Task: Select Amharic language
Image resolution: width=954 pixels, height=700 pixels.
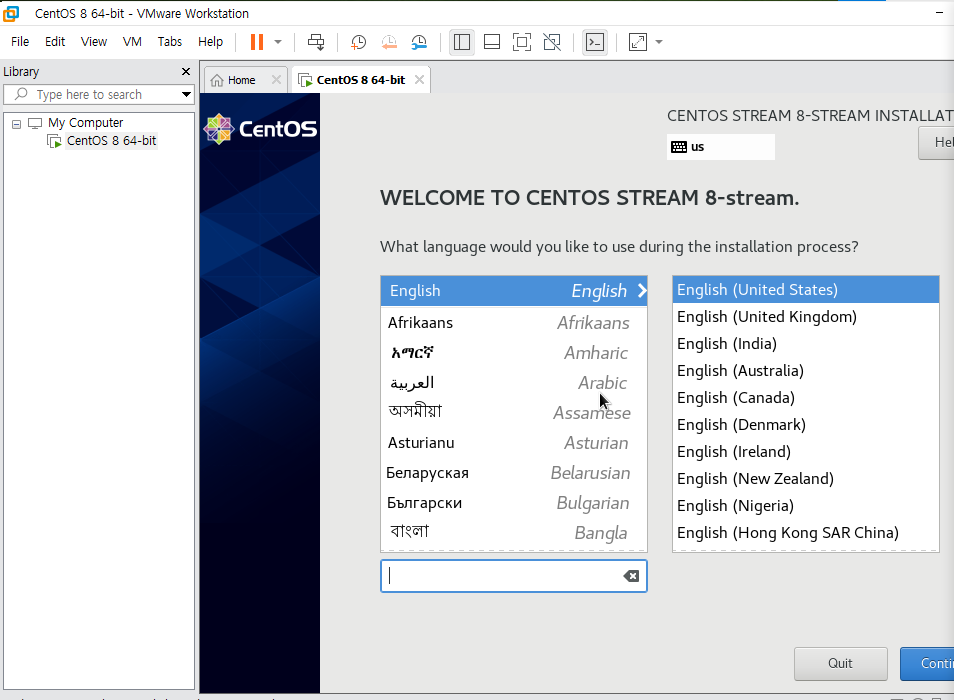Action: point(514,353)
